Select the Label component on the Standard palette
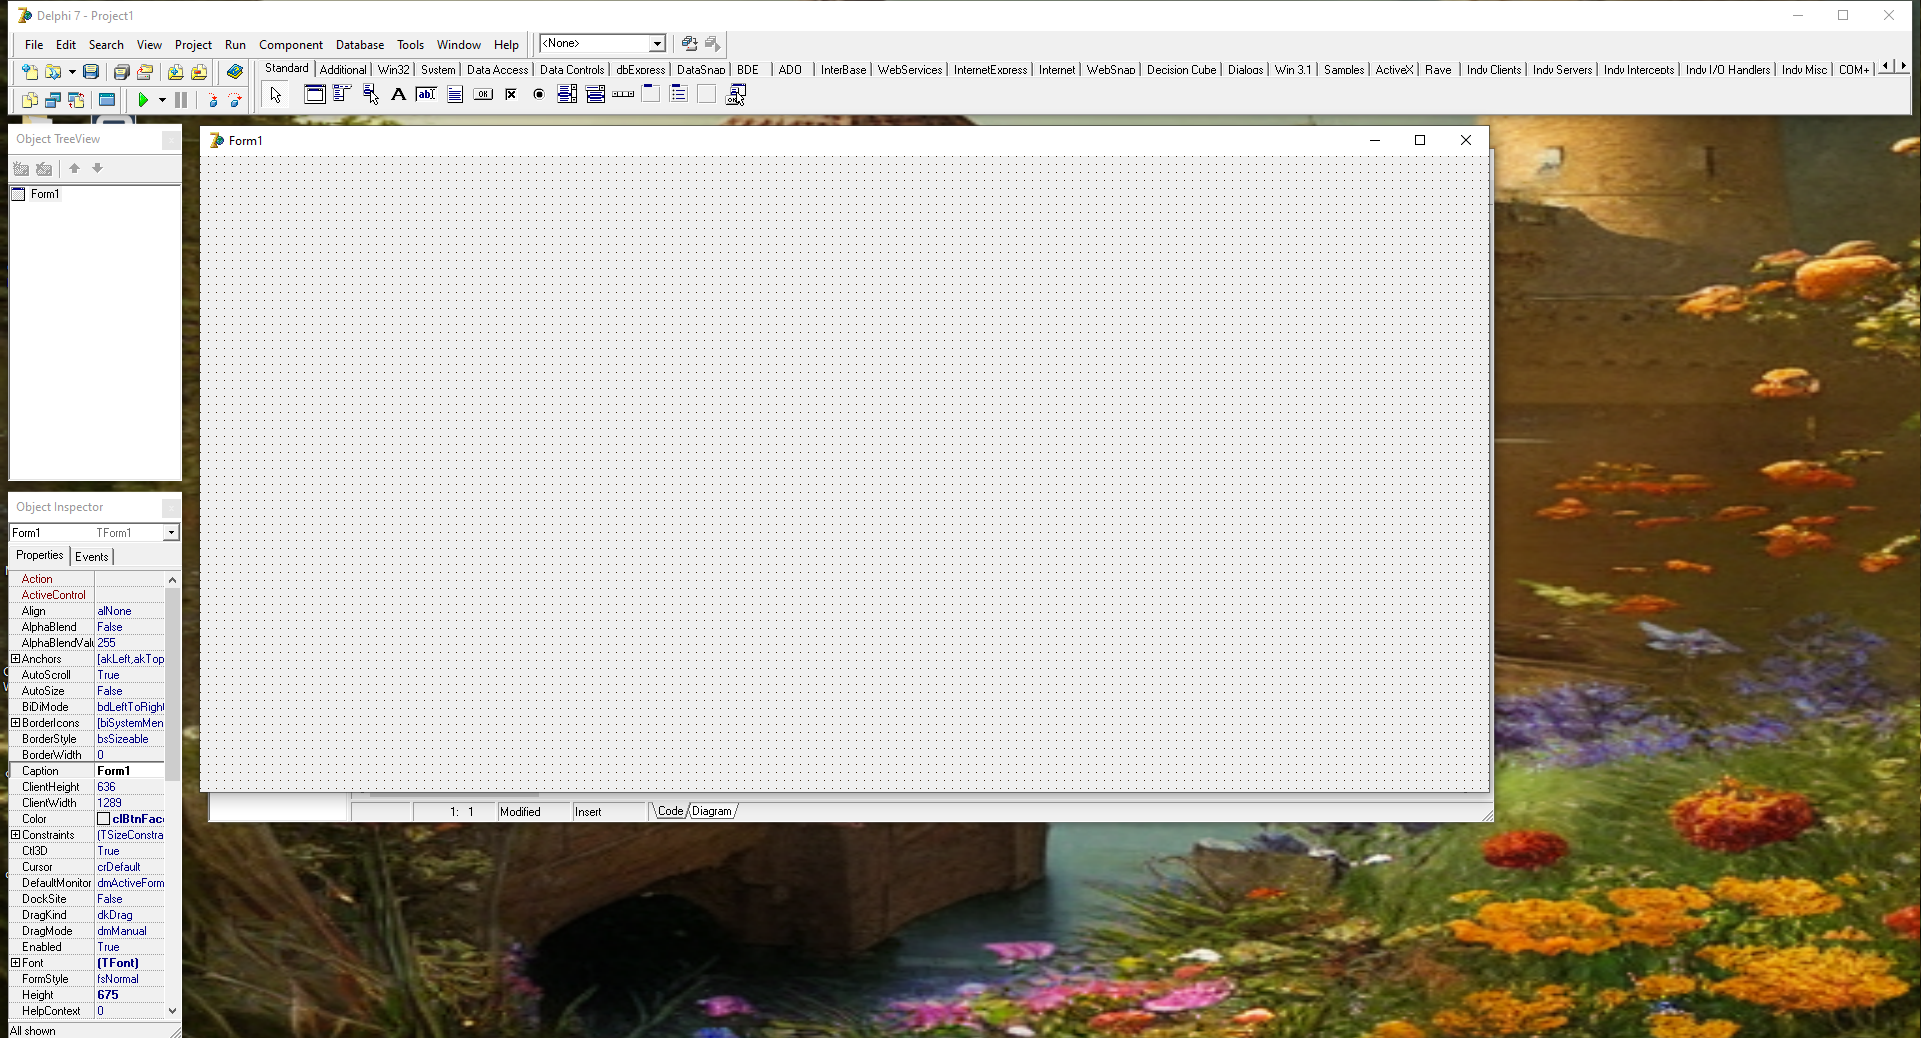The width and height of the screenshot is (1921, 1038). tap(398, 94)
